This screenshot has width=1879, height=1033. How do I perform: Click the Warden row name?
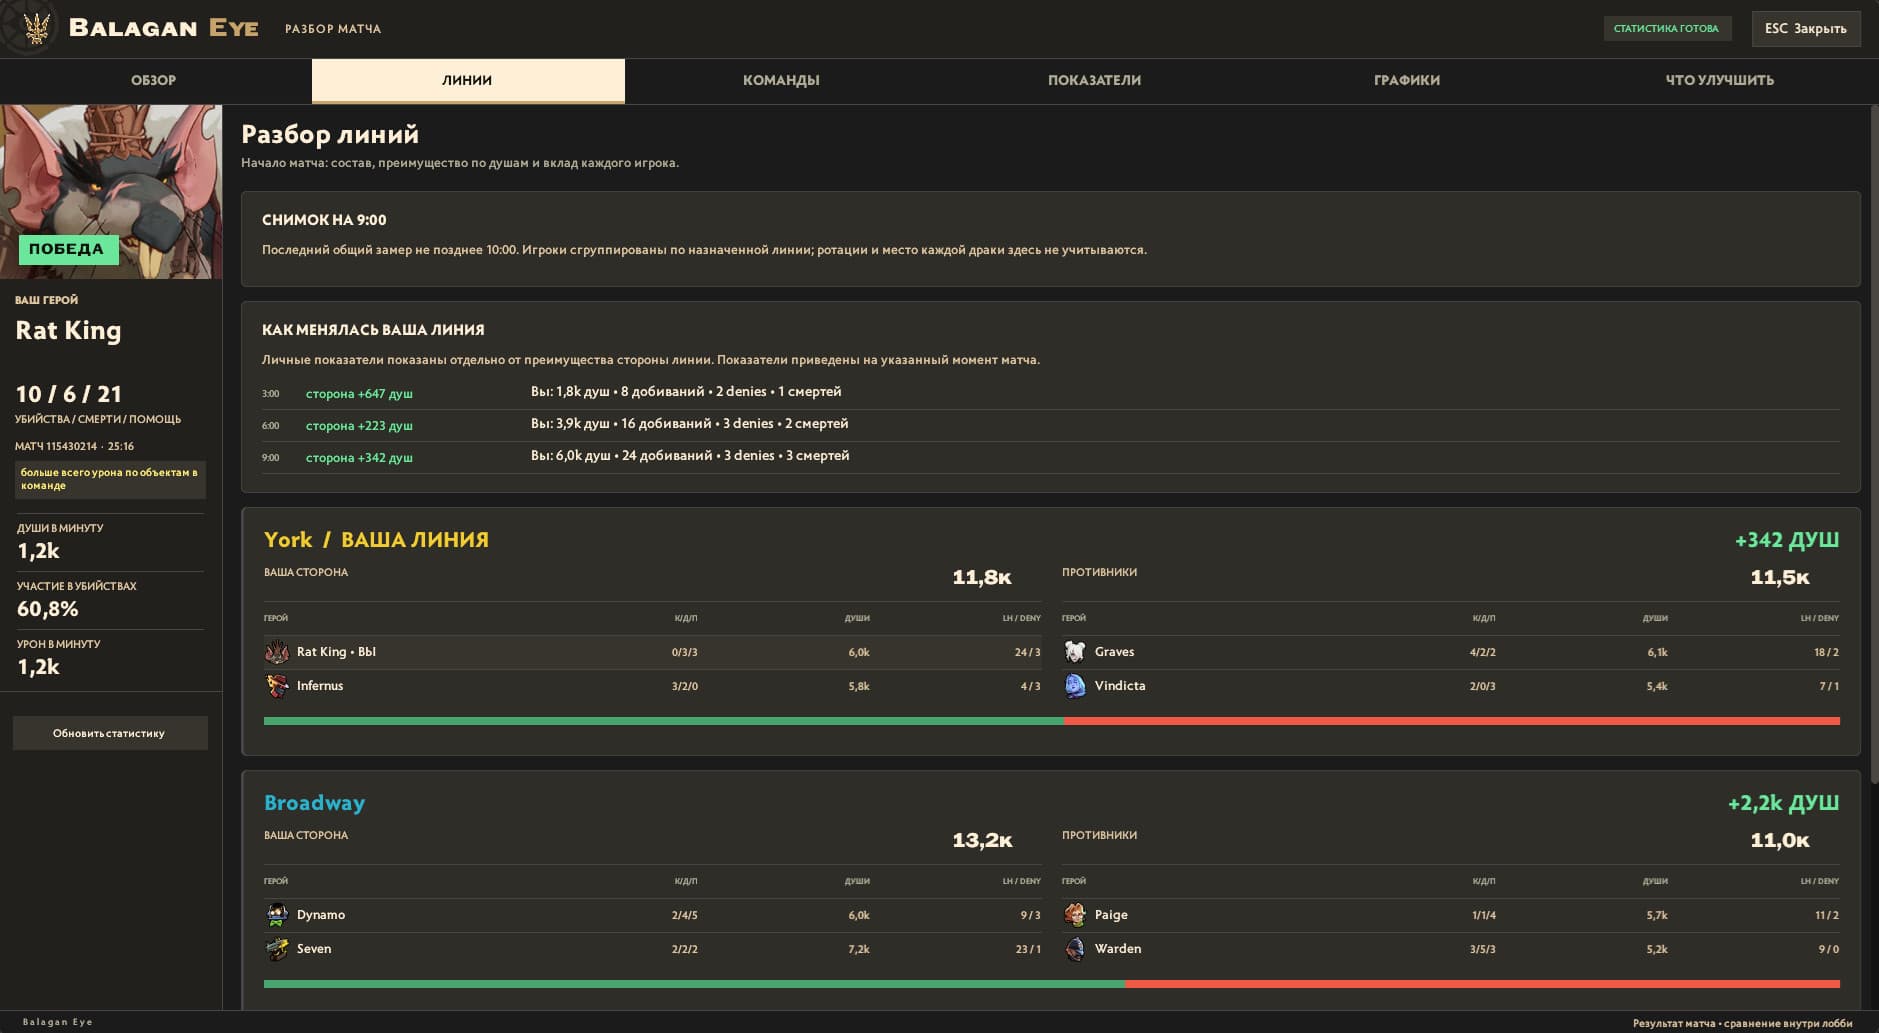[1118, 949]
